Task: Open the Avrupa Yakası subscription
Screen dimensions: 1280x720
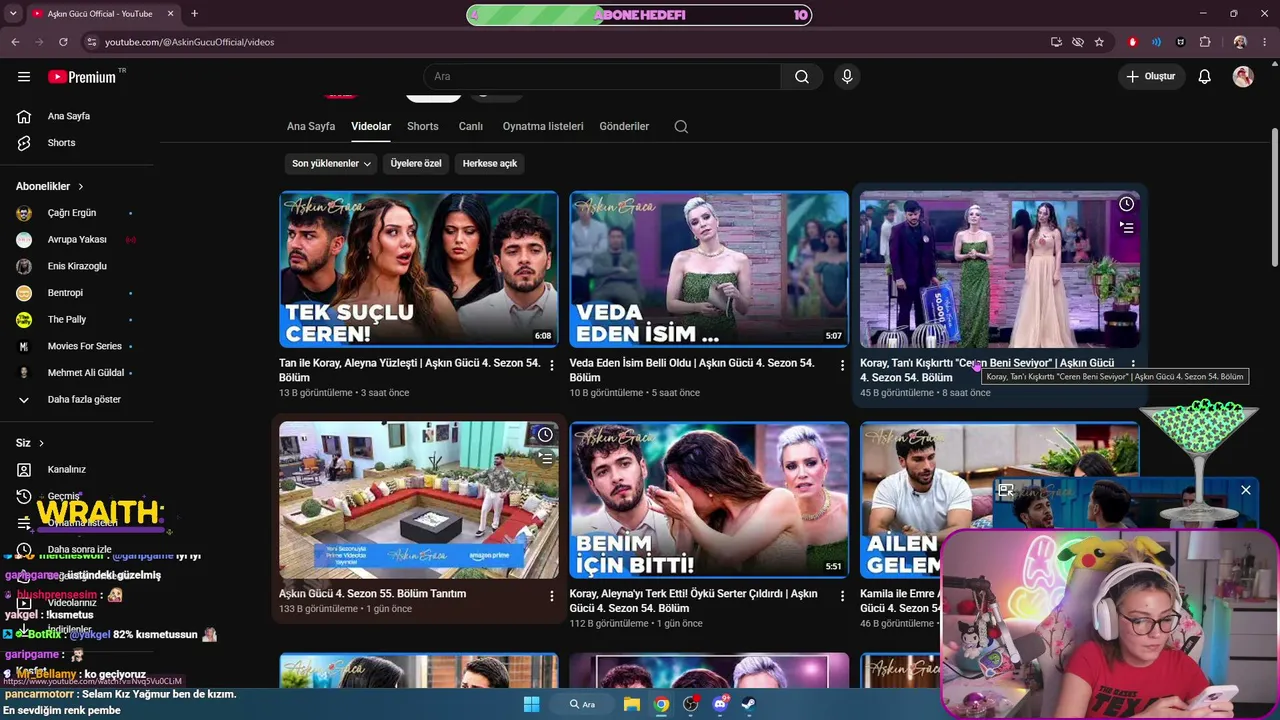Action: pos(77,240)
